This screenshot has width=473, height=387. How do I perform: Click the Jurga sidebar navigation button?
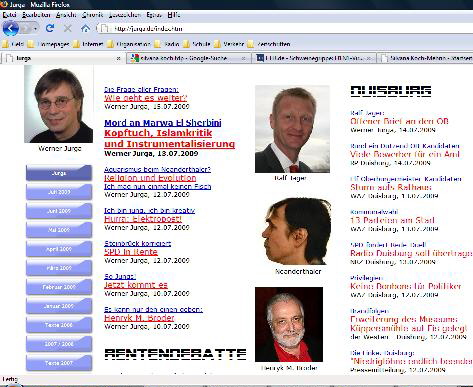click(59, 173)
